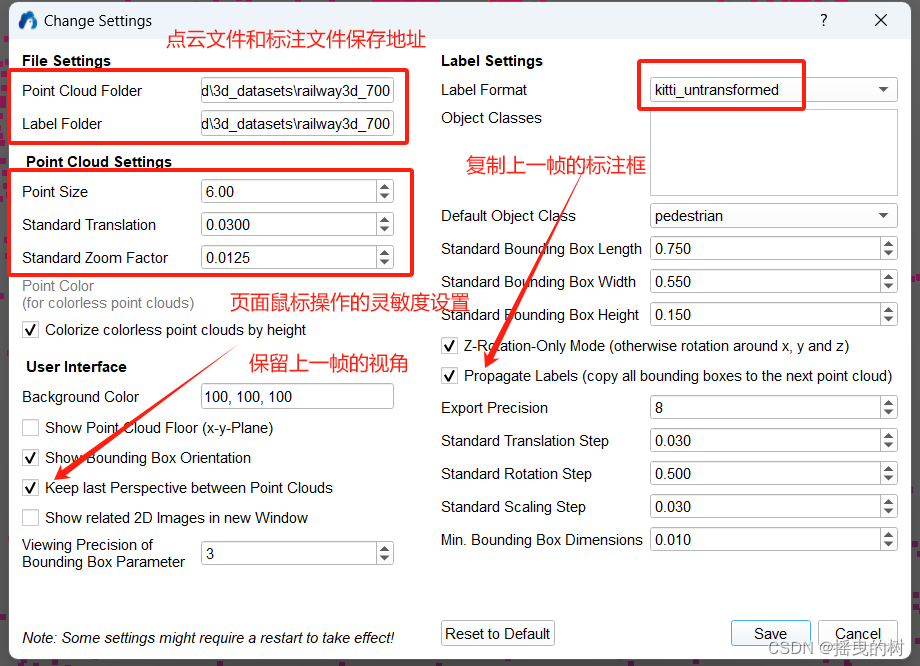This screenshot has height=666, width=920.
Task: Decrease Viewing Precision stepper value
Action: point(384,559)
